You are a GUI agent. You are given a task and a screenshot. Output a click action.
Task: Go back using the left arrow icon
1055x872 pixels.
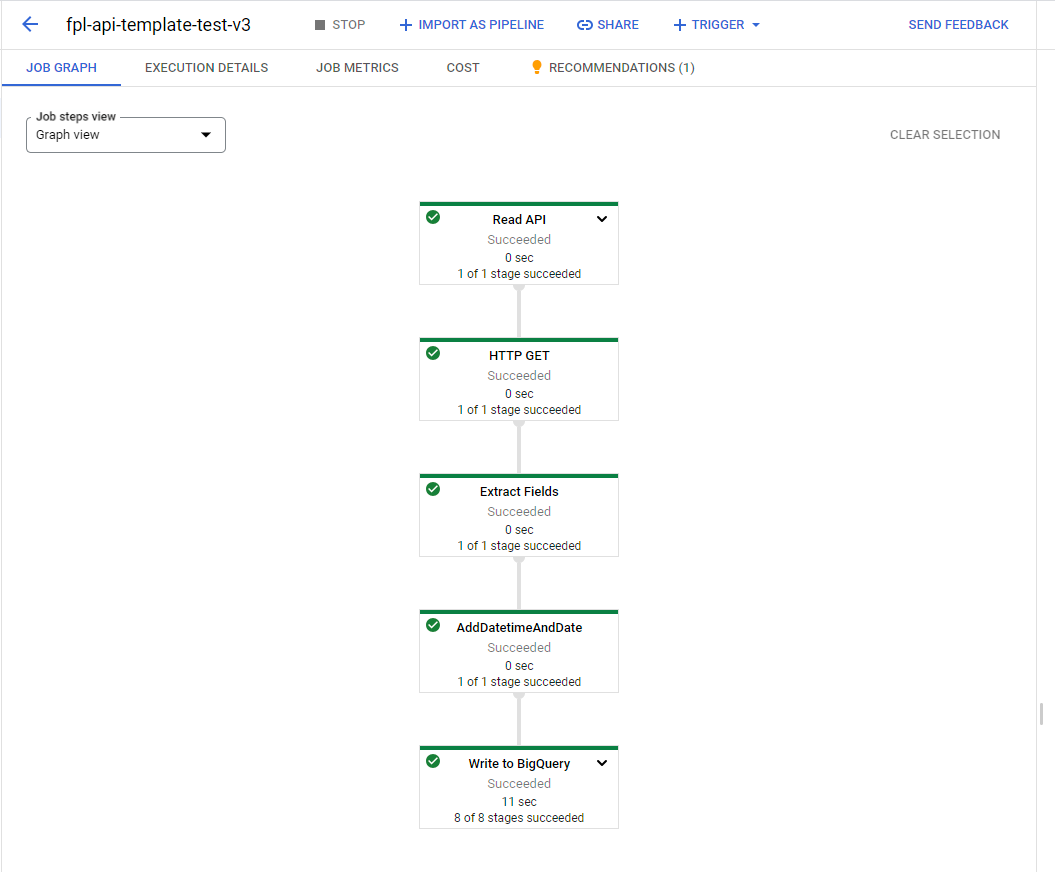tap(30, 25)
